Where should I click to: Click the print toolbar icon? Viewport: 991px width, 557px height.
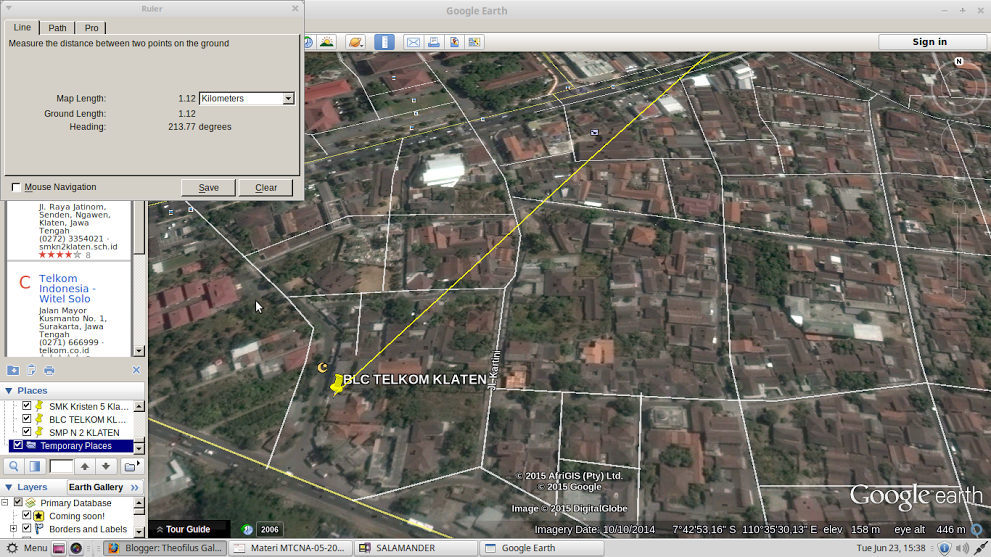click(x=434, y=42)
